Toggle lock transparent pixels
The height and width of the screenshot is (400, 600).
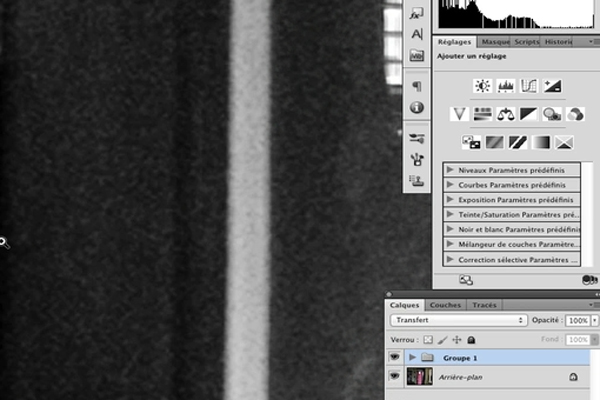[x=428, y=340]
